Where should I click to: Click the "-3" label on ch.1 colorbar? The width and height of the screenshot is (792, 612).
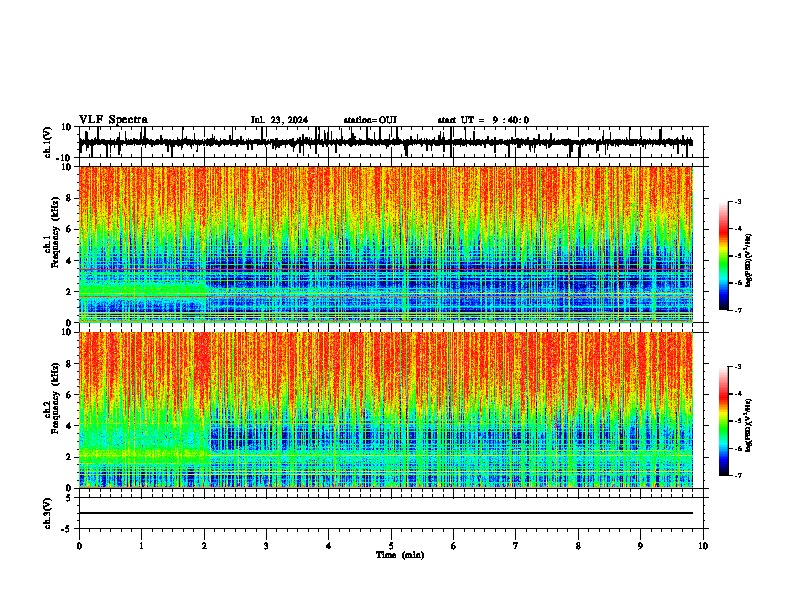(737, 201)
